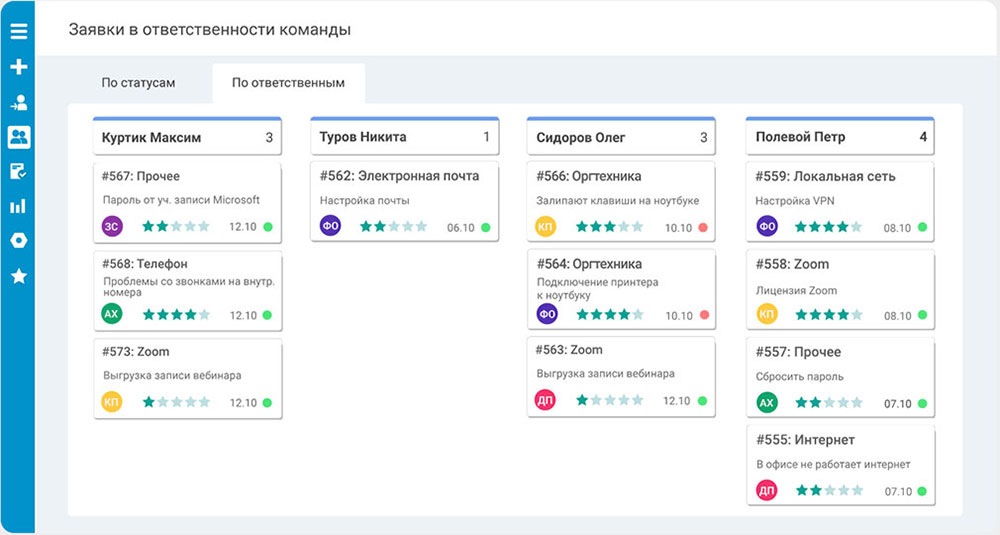Select the team requests icon in sidebar

pos(18,137)
